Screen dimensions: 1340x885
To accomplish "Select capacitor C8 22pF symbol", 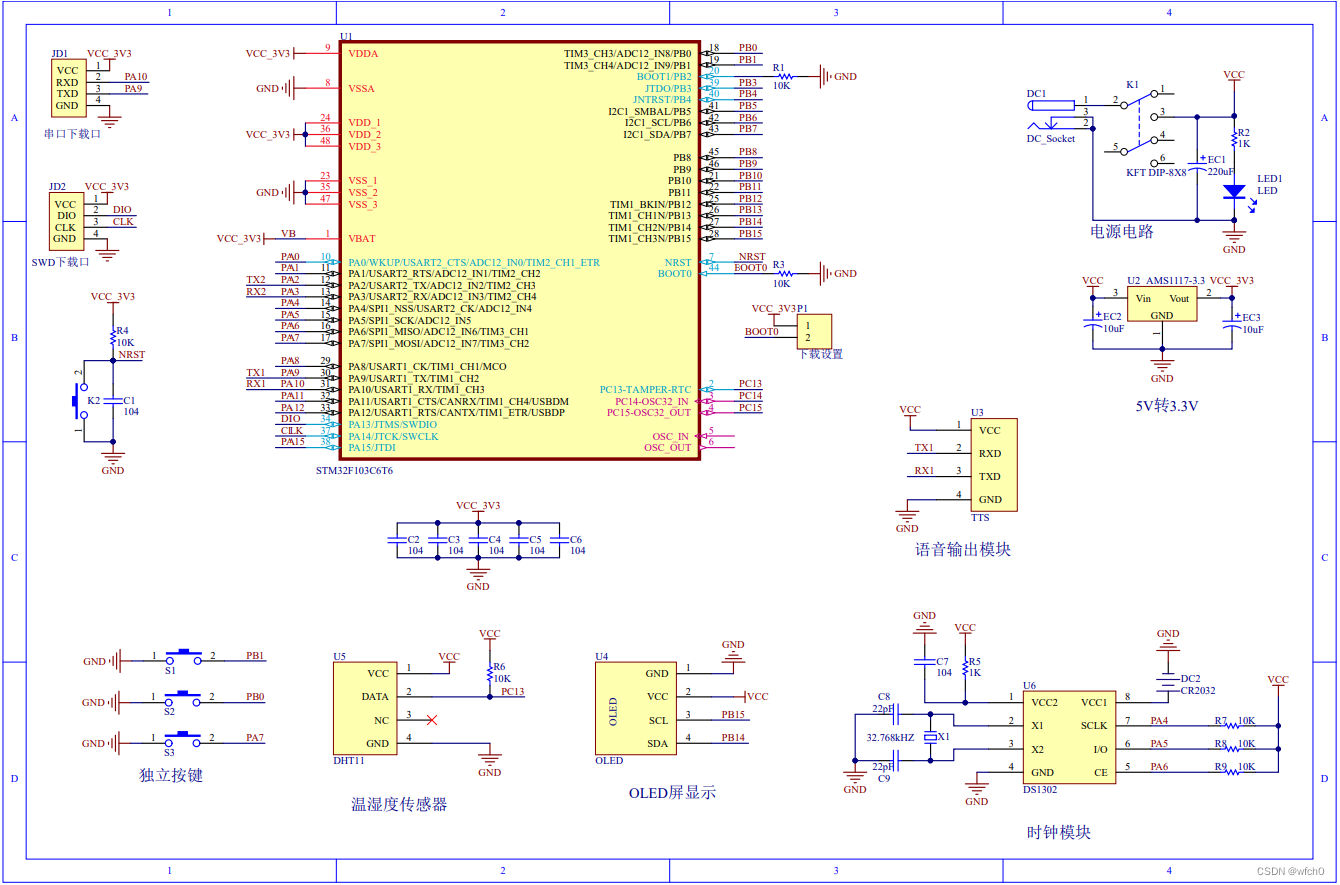I will (x=898, y=714).
